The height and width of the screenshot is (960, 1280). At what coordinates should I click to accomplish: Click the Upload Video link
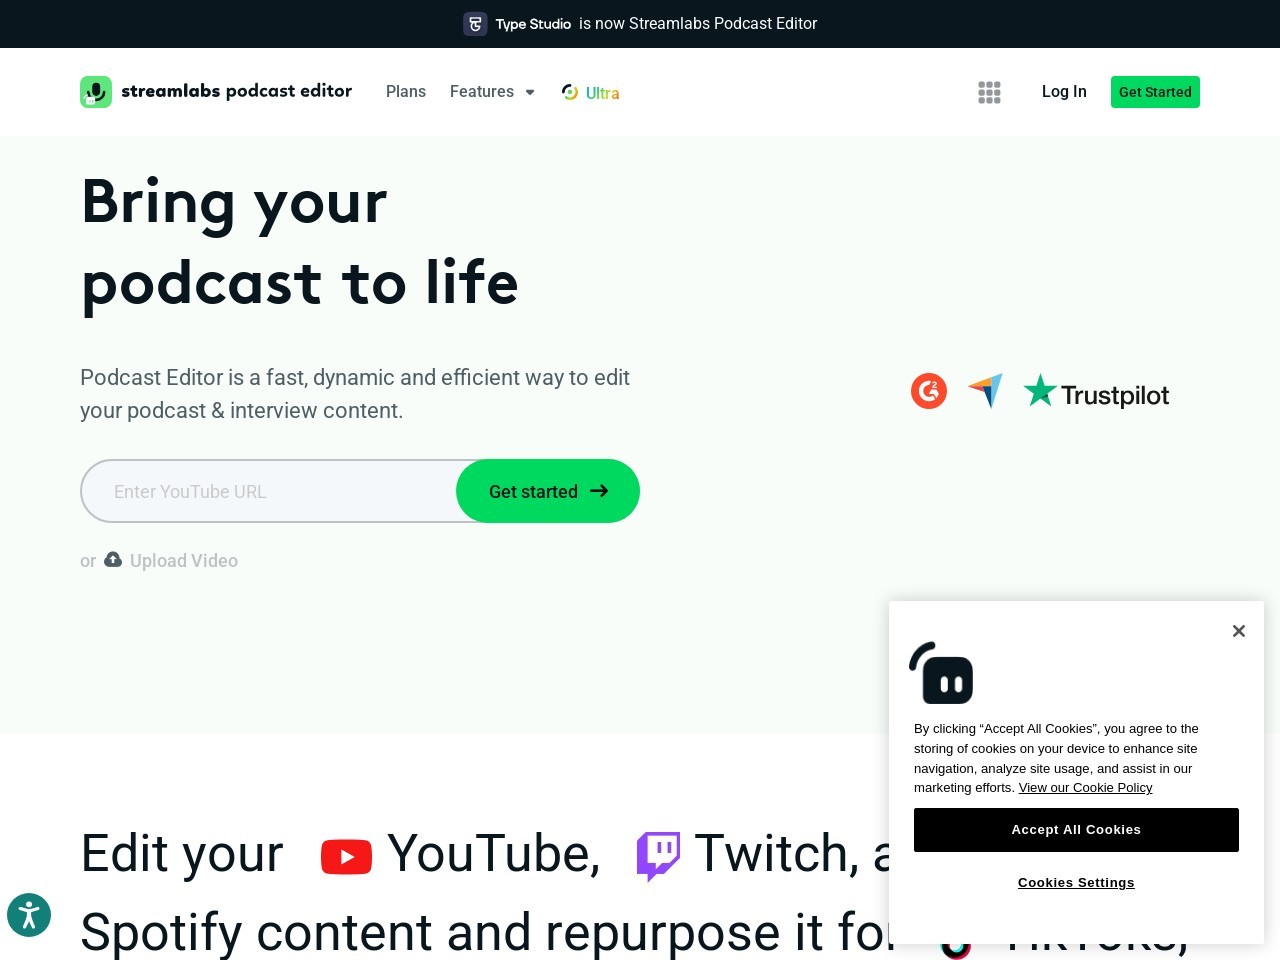[x=184, y=561]
